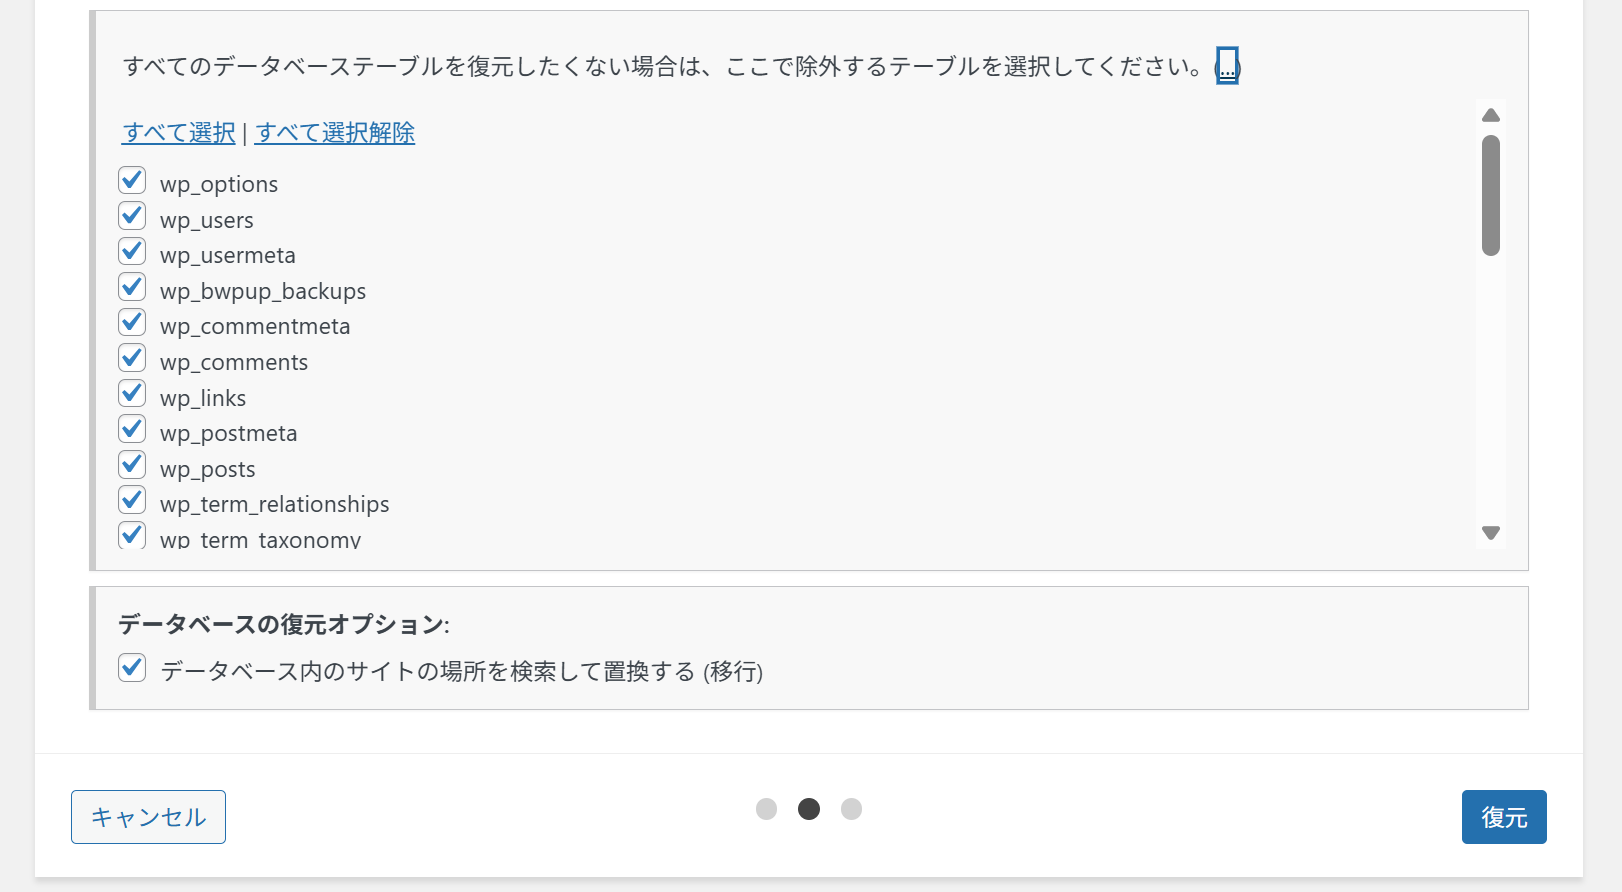
Task: Select the middle step indicator dot
Action: point(809,808)
